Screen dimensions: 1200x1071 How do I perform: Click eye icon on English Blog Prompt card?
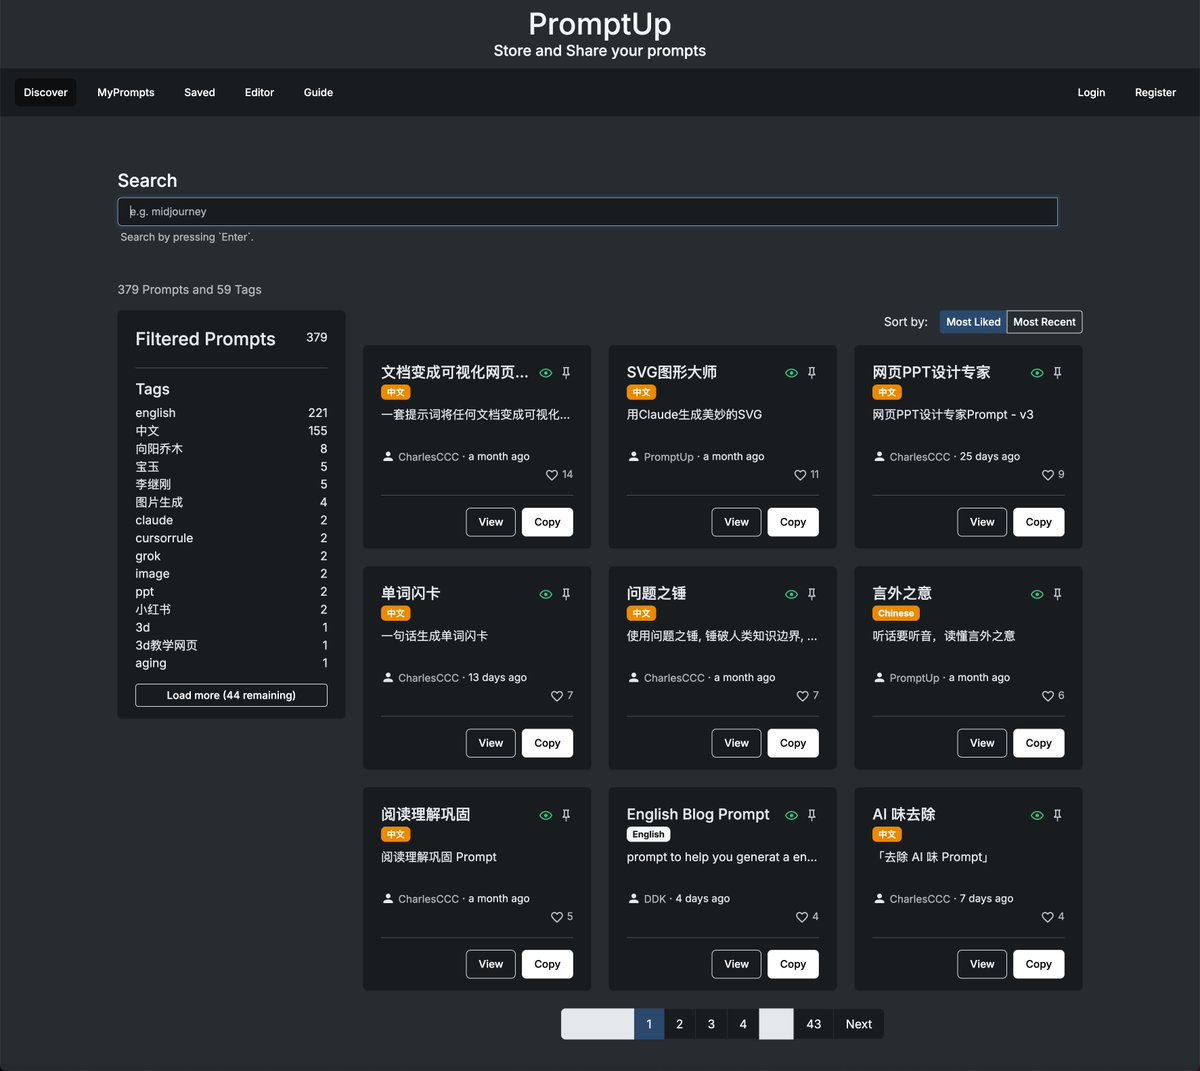792,815
